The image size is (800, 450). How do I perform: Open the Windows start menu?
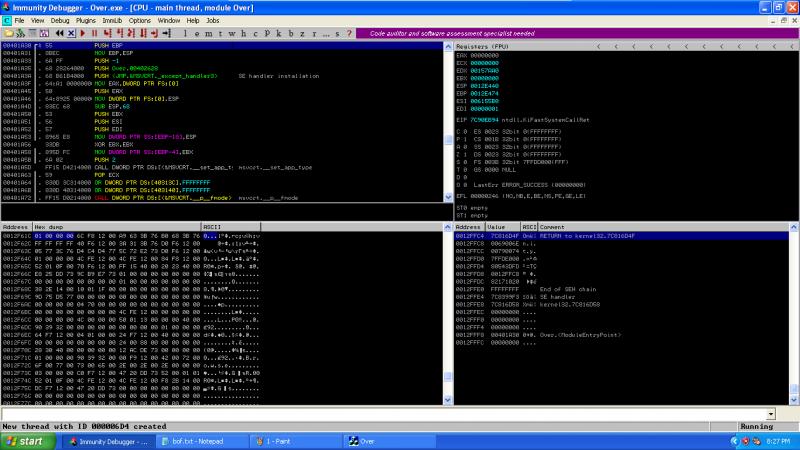point(28,441)
